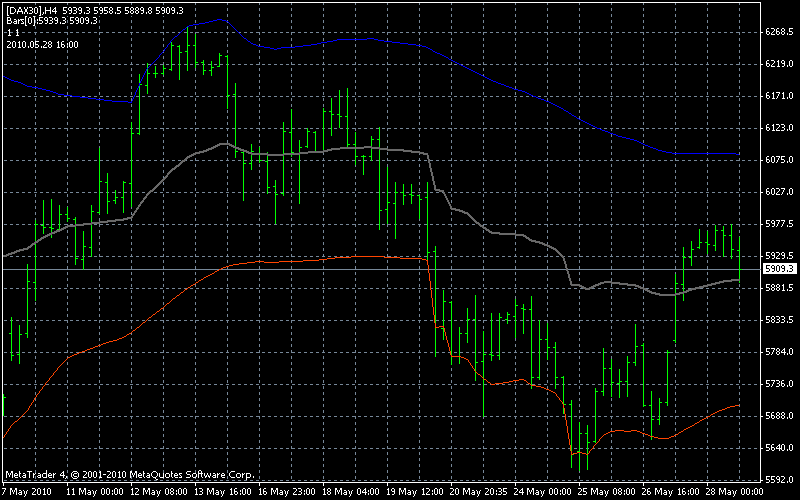
Task: Click the 28 May 00:00 time label
Action: tap(735, 492)
